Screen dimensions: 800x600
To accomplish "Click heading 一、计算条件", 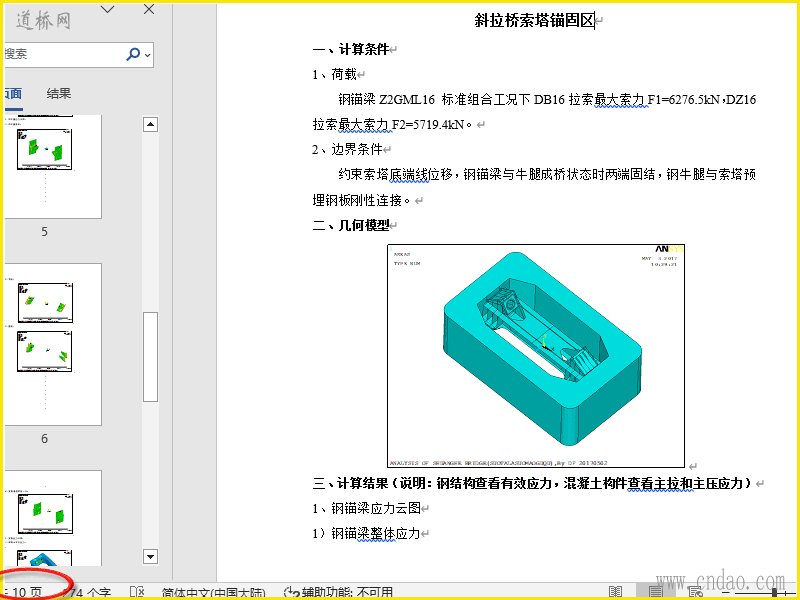I will tap(351, 49).
